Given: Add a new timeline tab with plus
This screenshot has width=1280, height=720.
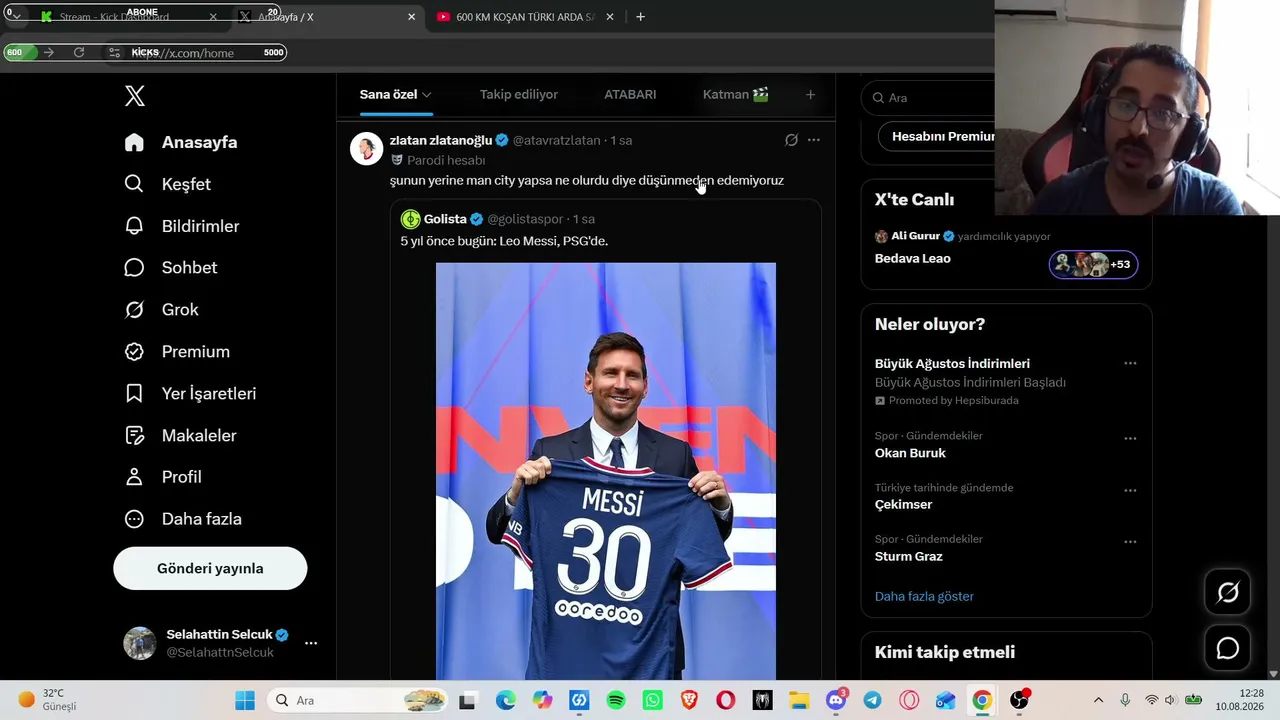Looking at the screenshot, I should pos(810,95).
